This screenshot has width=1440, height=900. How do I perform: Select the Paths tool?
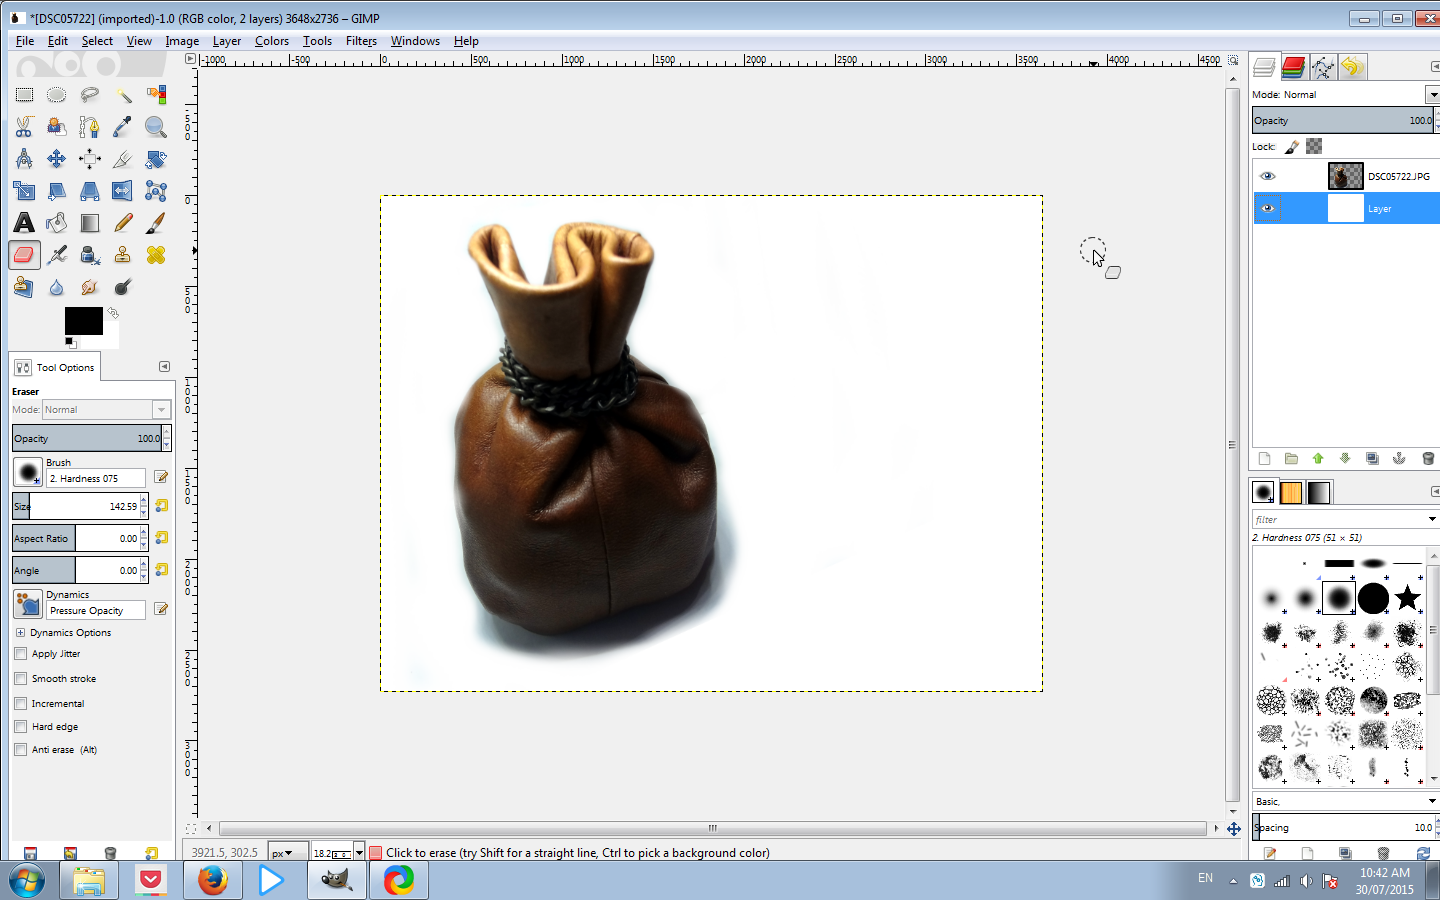[x=90, y=127]
